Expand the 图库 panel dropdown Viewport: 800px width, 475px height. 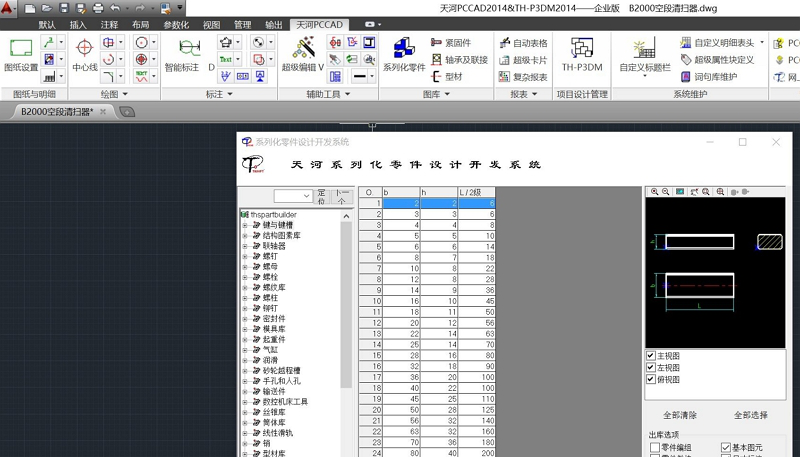point(447,94)
